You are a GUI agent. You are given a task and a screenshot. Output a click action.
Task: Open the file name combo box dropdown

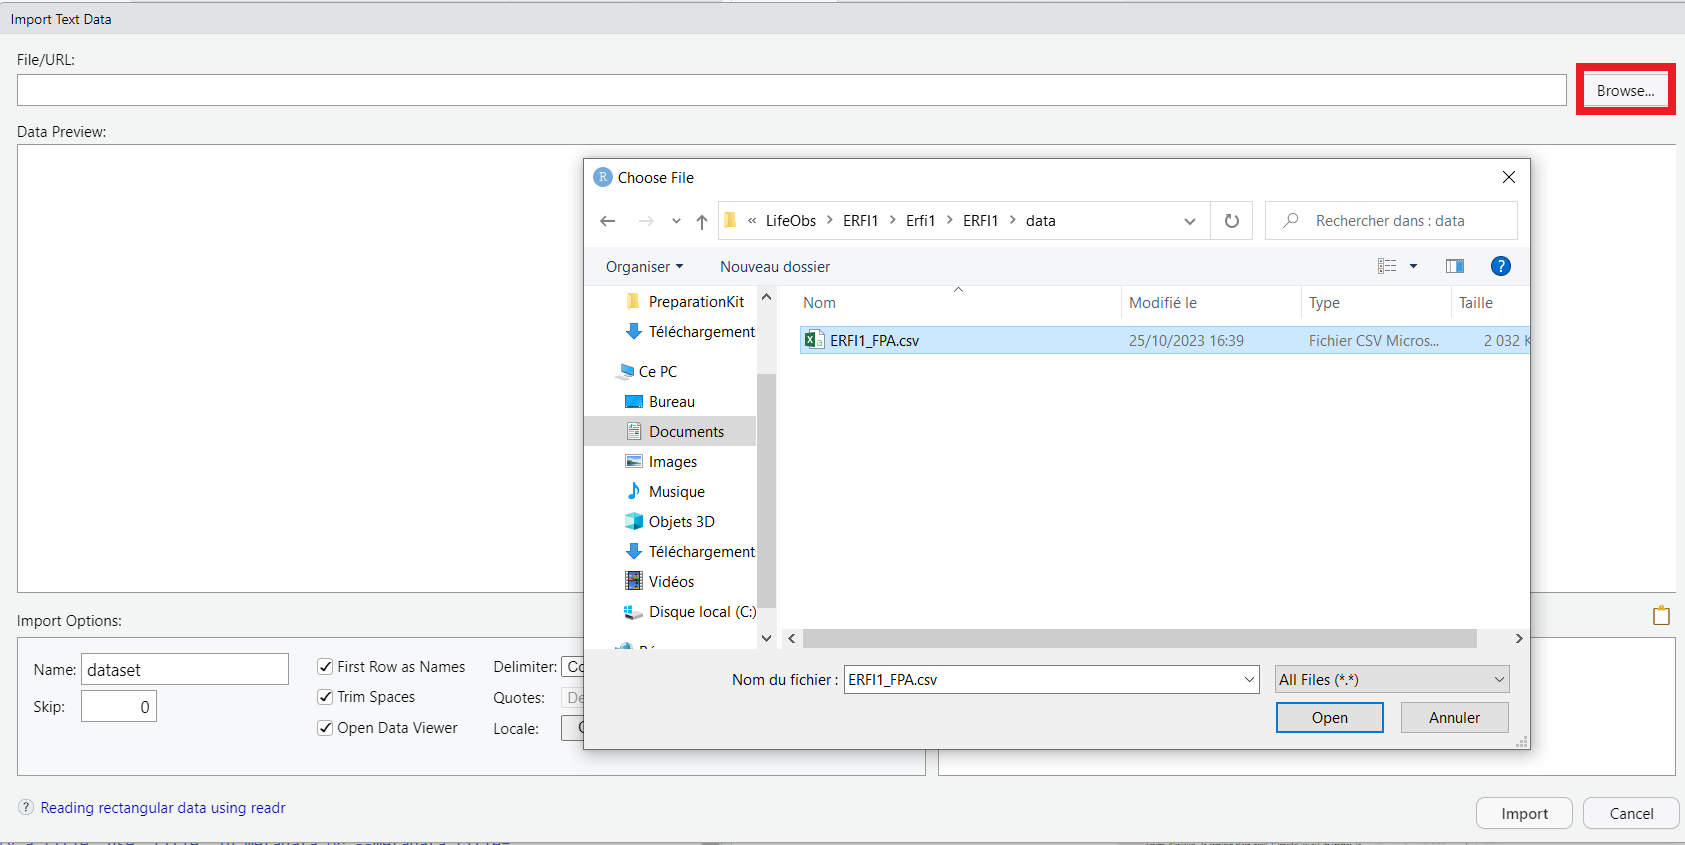tap(1249, 680)
